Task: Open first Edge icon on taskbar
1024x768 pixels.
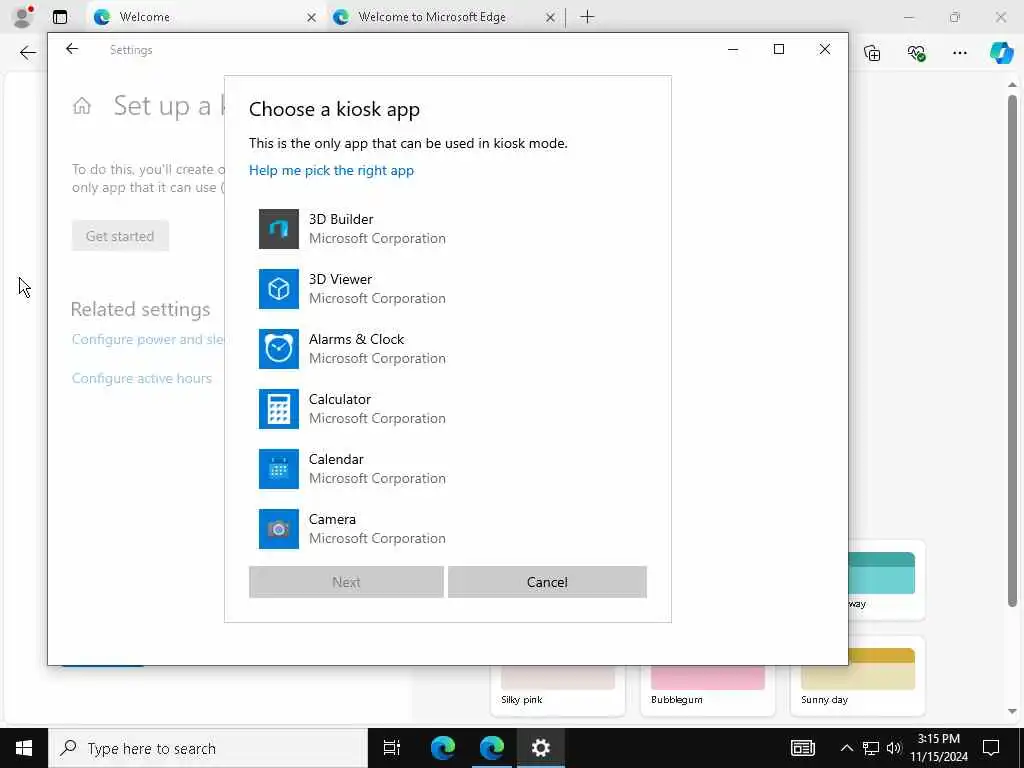Action: click(443, 748)
